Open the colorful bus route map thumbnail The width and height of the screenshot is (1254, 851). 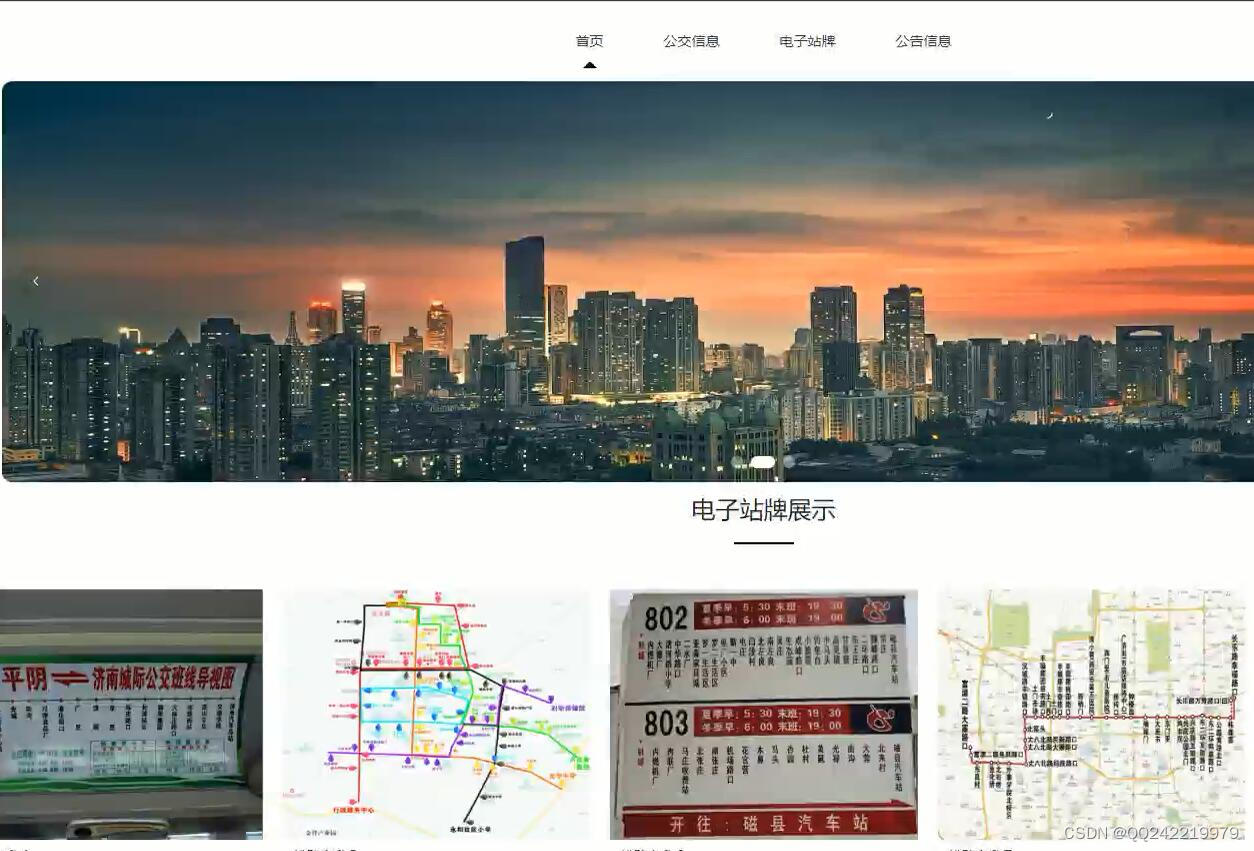coord(435,712)
